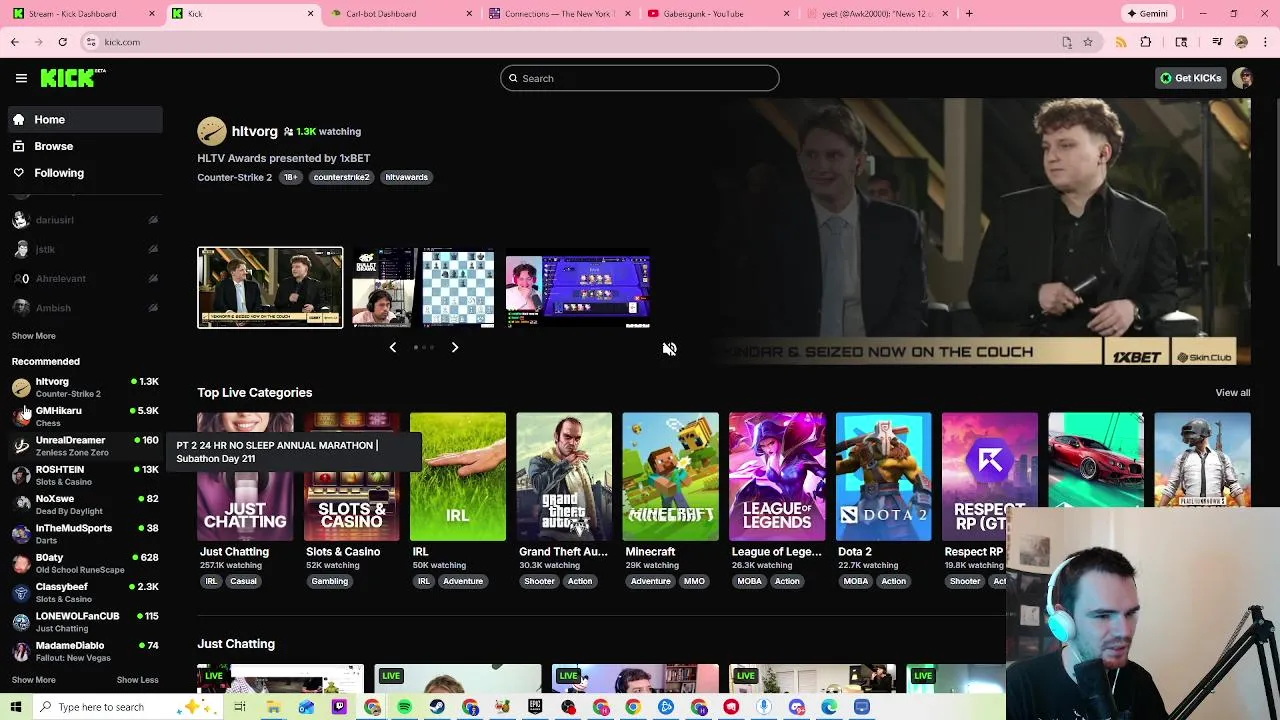The width and height of the screenshot is (1280, 720).
Task: Toggle notifications for jstlk
Action: [x=153, y=249]
